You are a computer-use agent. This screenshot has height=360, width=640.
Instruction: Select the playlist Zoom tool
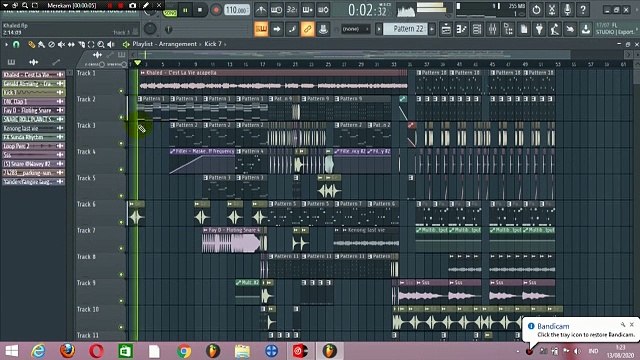(101, 44)
